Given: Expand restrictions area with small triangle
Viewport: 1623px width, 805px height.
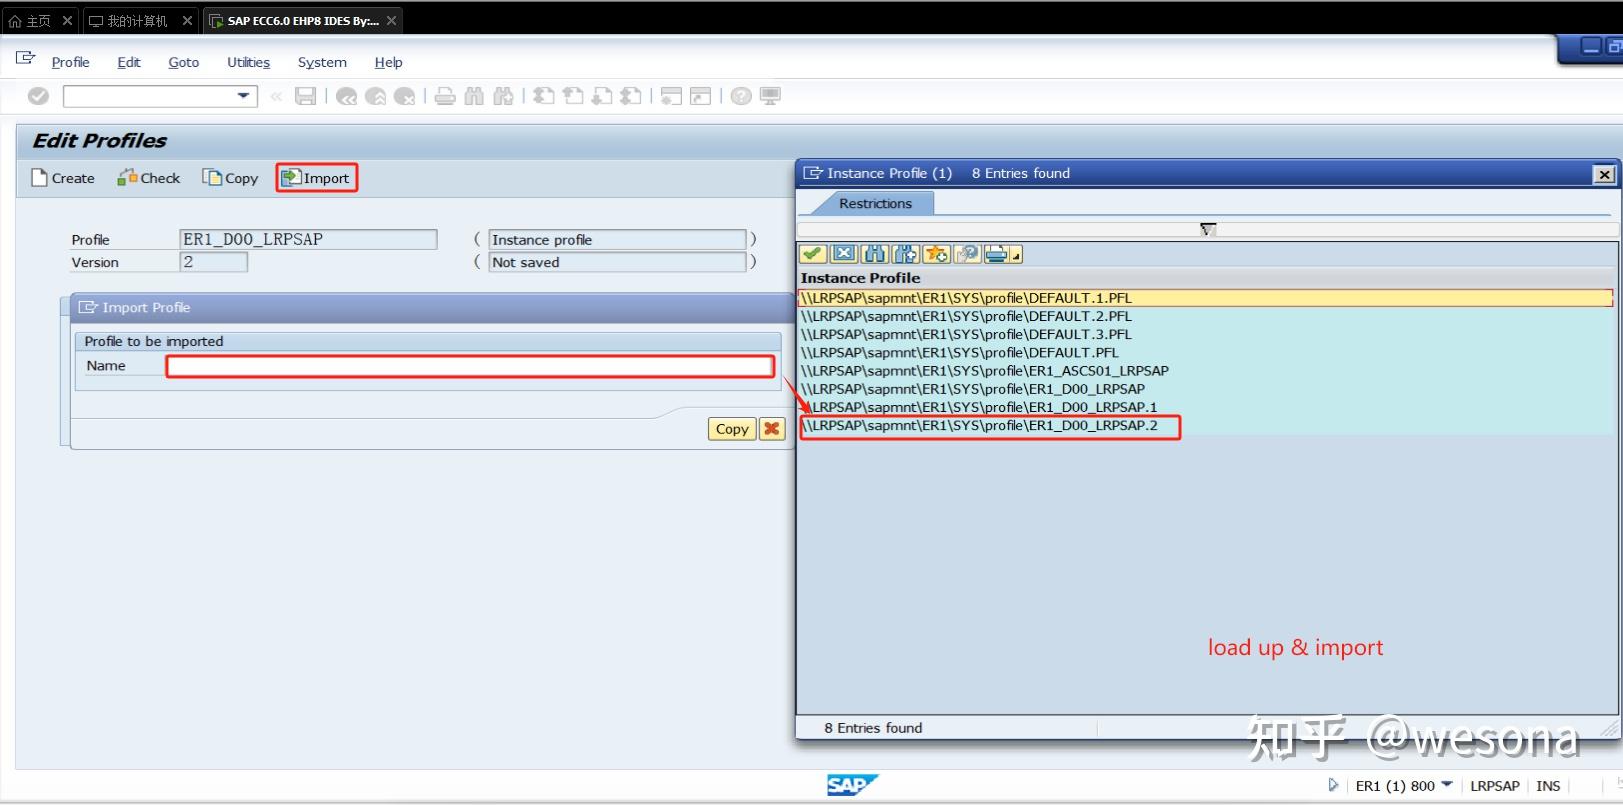Looking at the screenshot, I should click(x=1208, y=229).
